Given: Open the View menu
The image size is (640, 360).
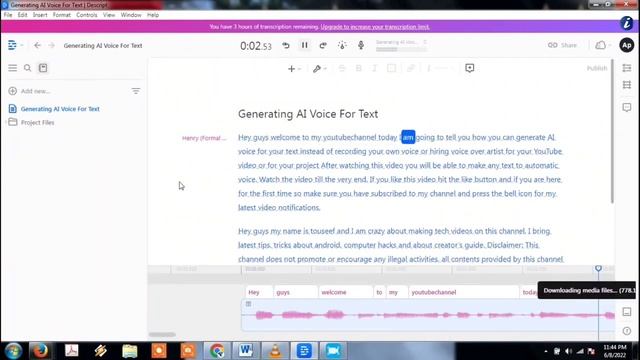Looking at the screenshot, I should pos(109,15).
